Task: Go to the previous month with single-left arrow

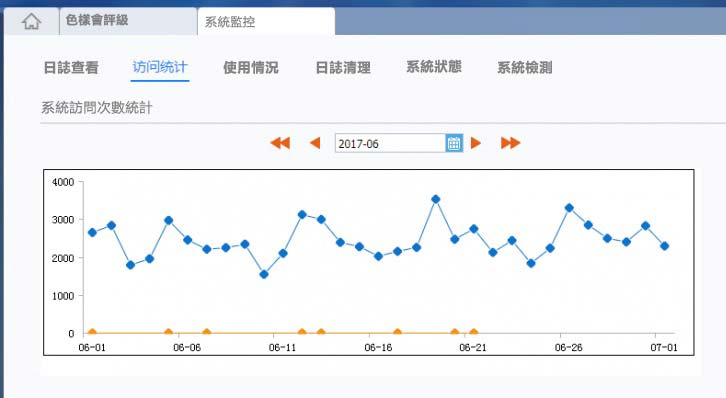Action: coord(315,143)
